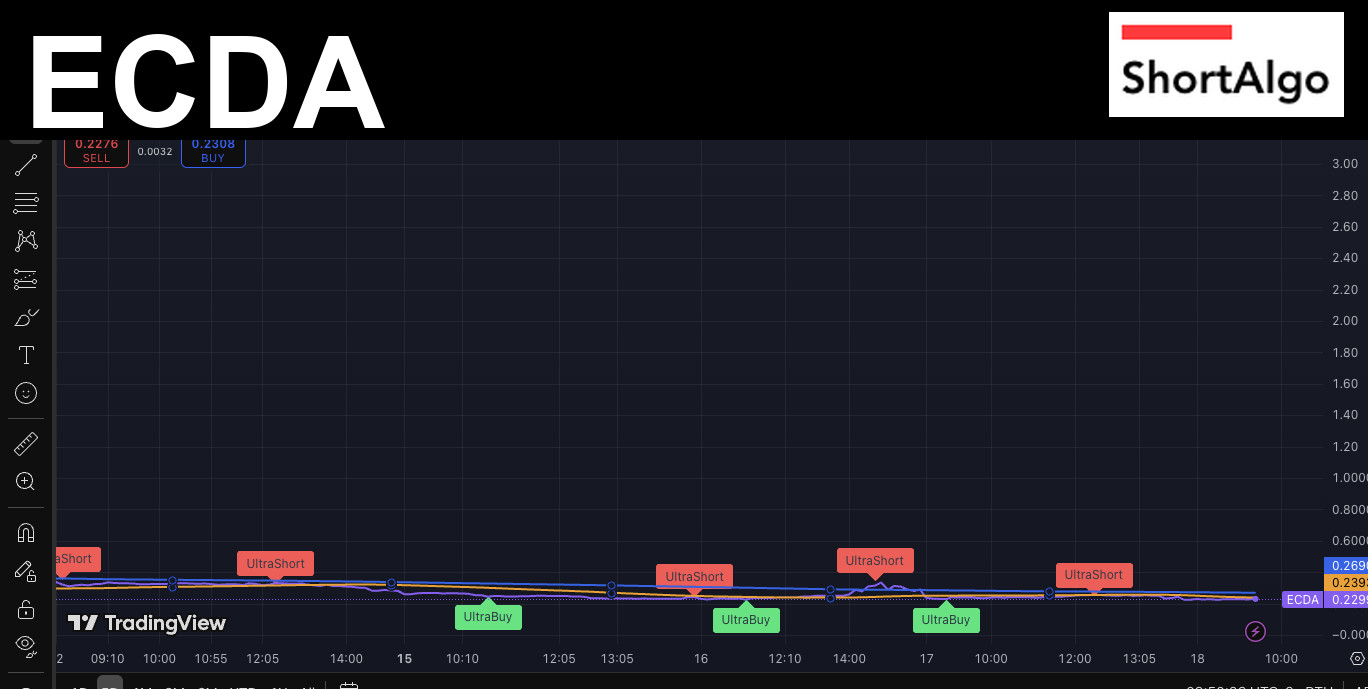1368x689 pixels.
Task: Click the purple ECDA symbol price tag
Action: pyautogui.click(x=1302, y=600)
